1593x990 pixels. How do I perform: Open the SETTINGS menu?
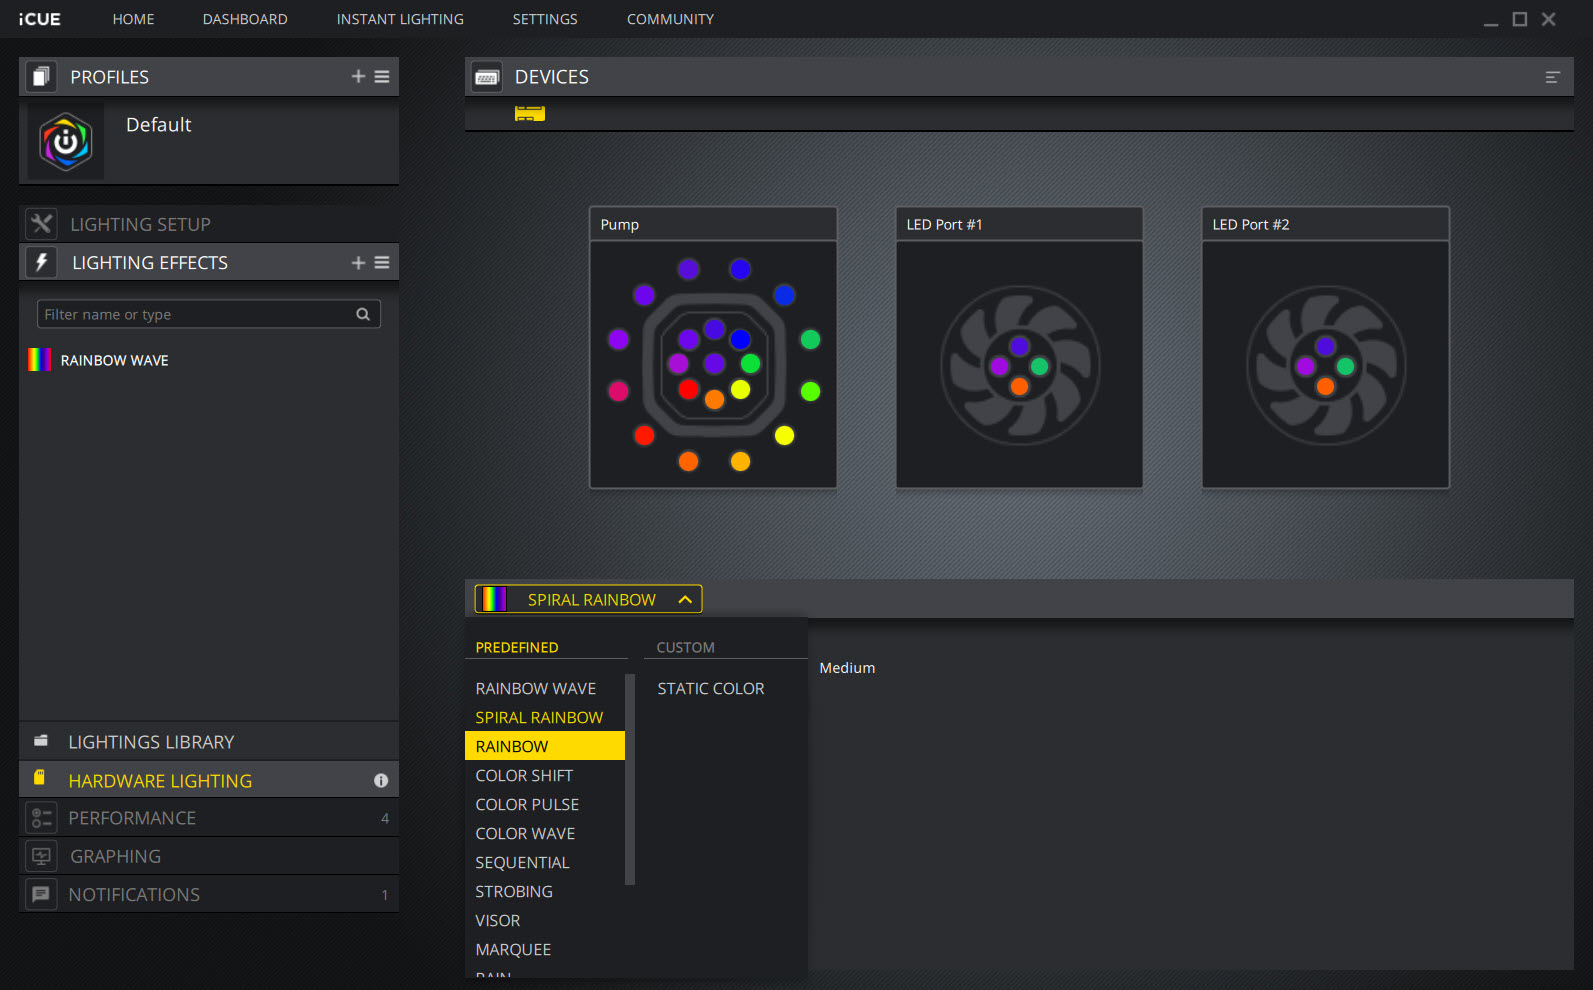pos(545,19)
